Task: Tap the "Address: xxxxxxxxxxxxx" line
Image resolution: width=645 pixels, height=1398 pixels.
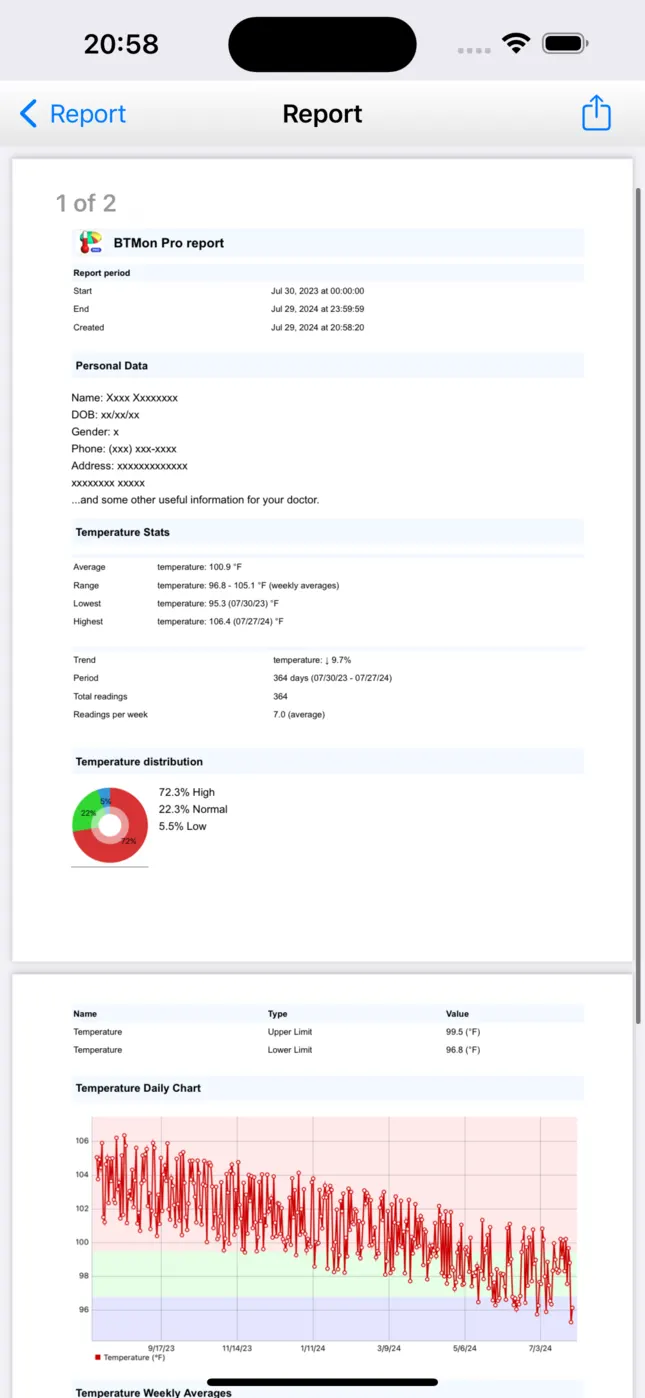Action: pos(130,466)
